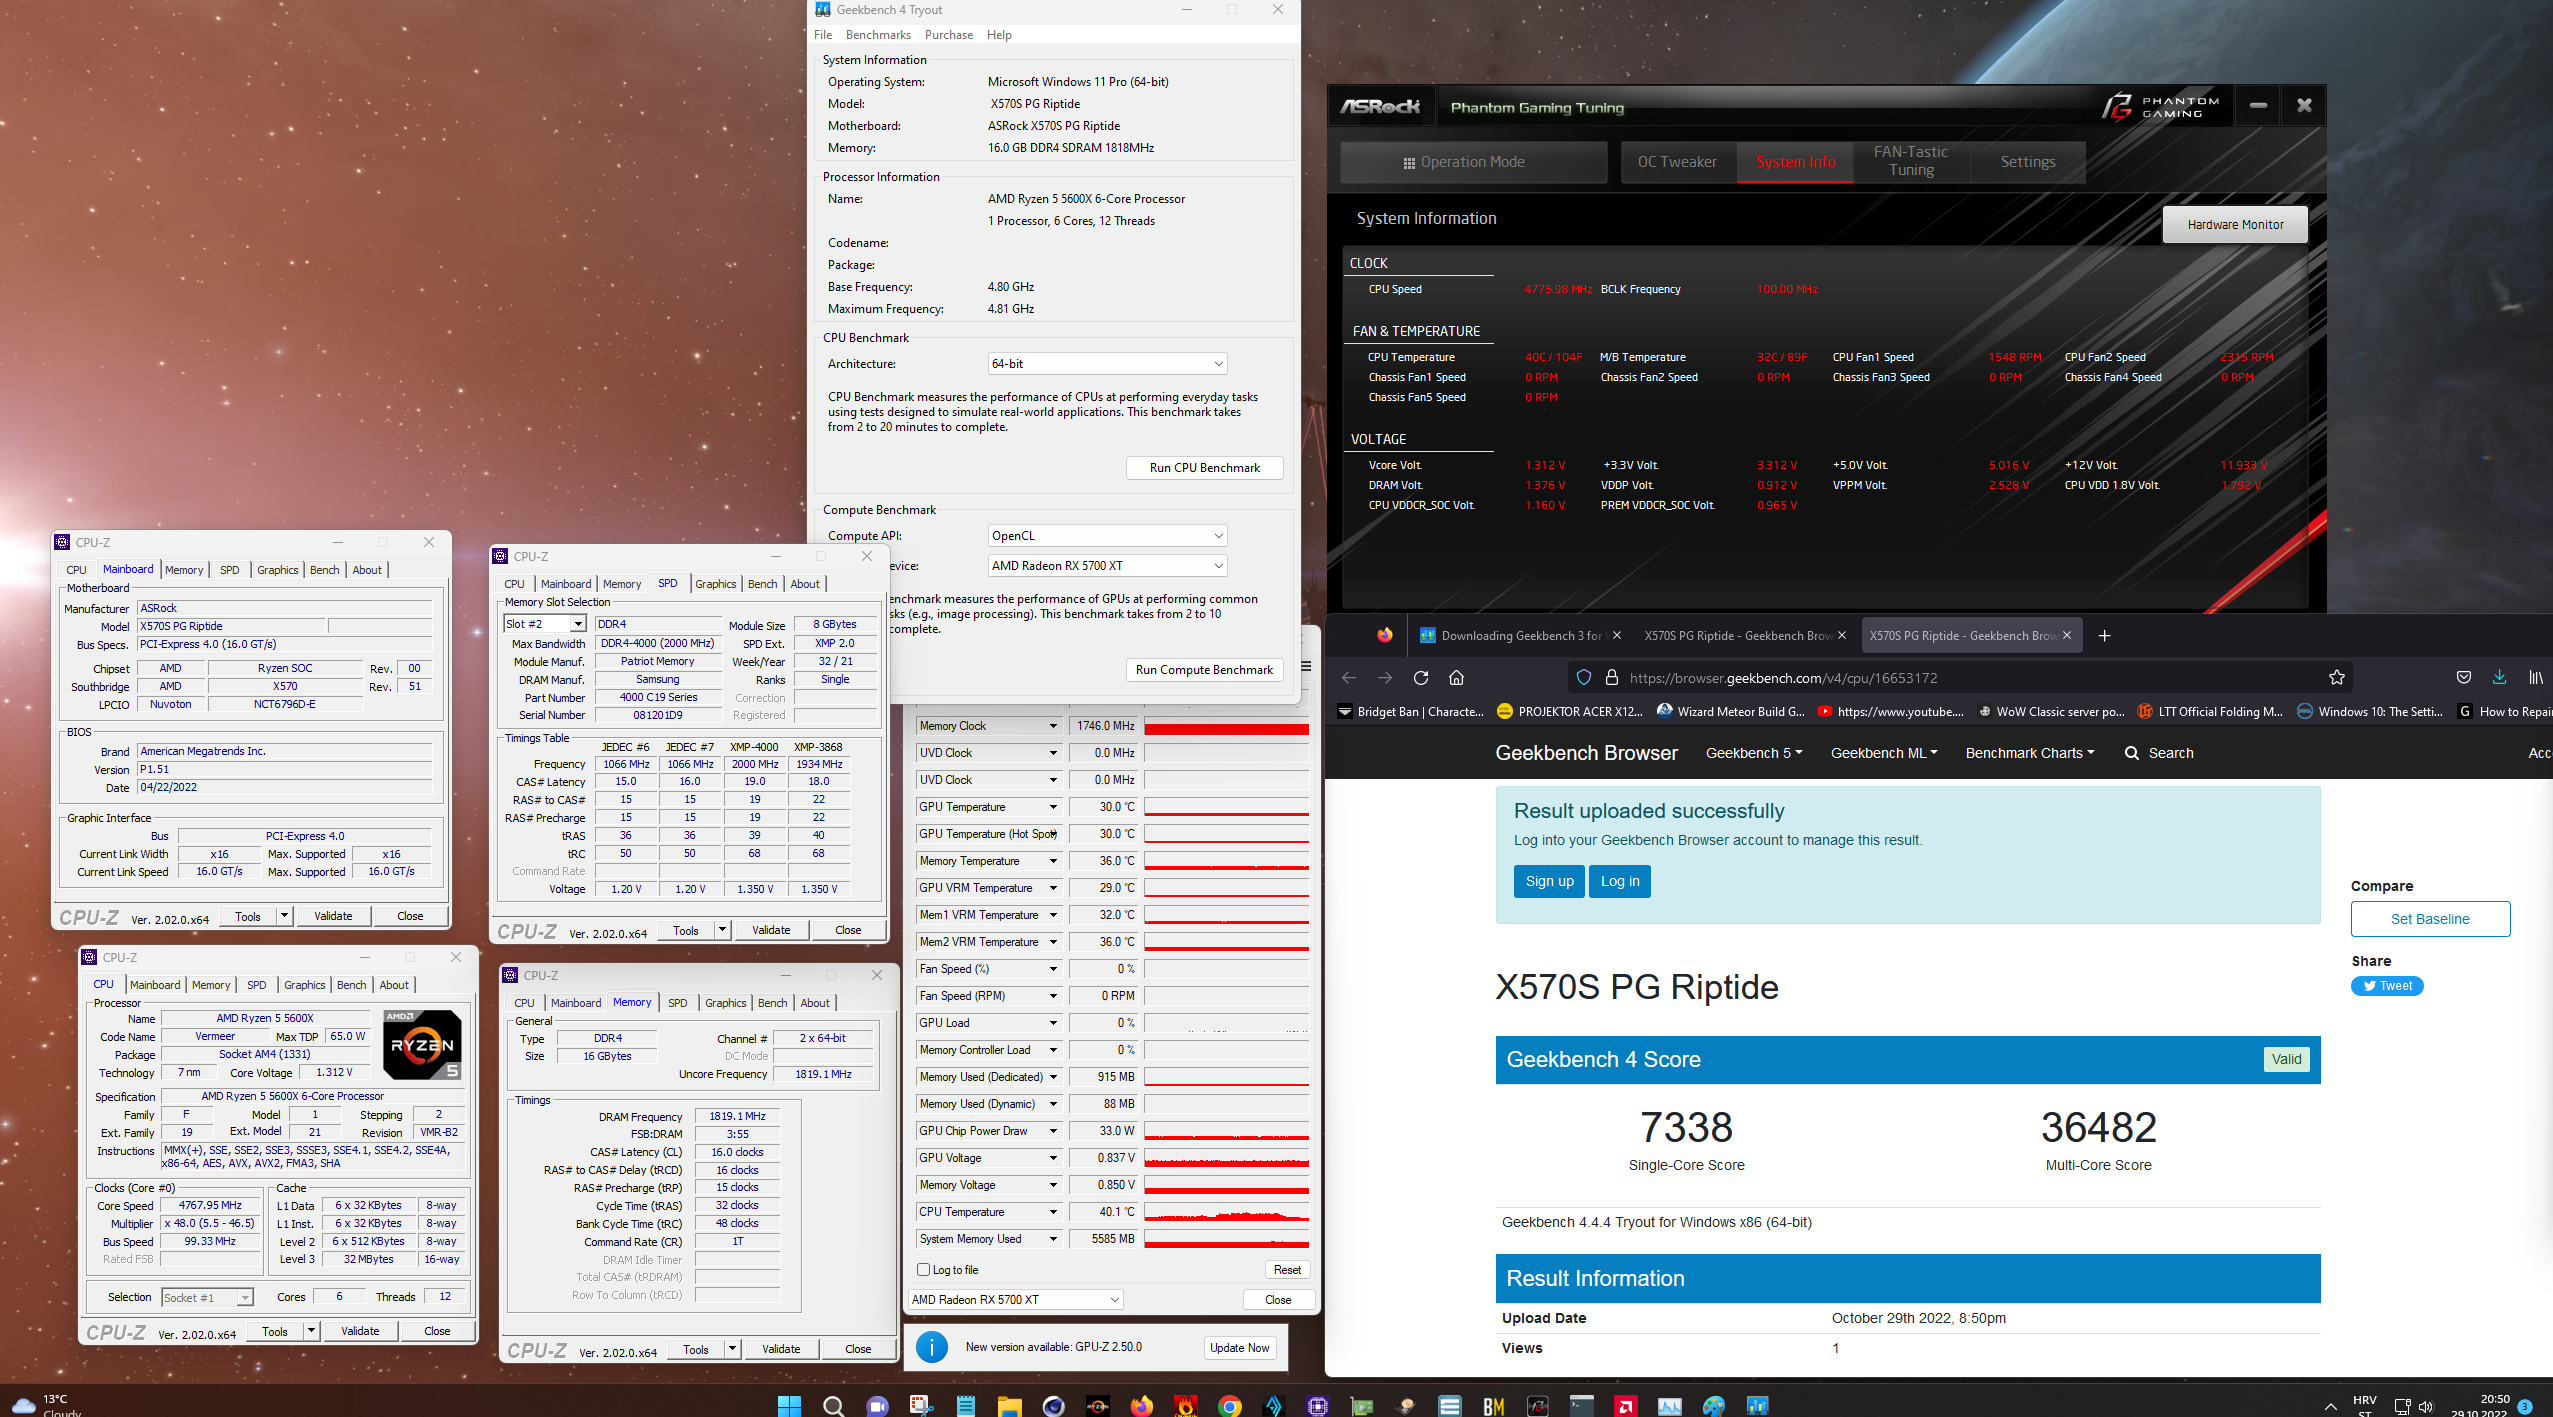Image resolution: width=2553 pixels, height=1417 pixels.
Task: Expand the Memory Clock sensor dropdown in GPU-Z
Action: tap(1053, 726)
